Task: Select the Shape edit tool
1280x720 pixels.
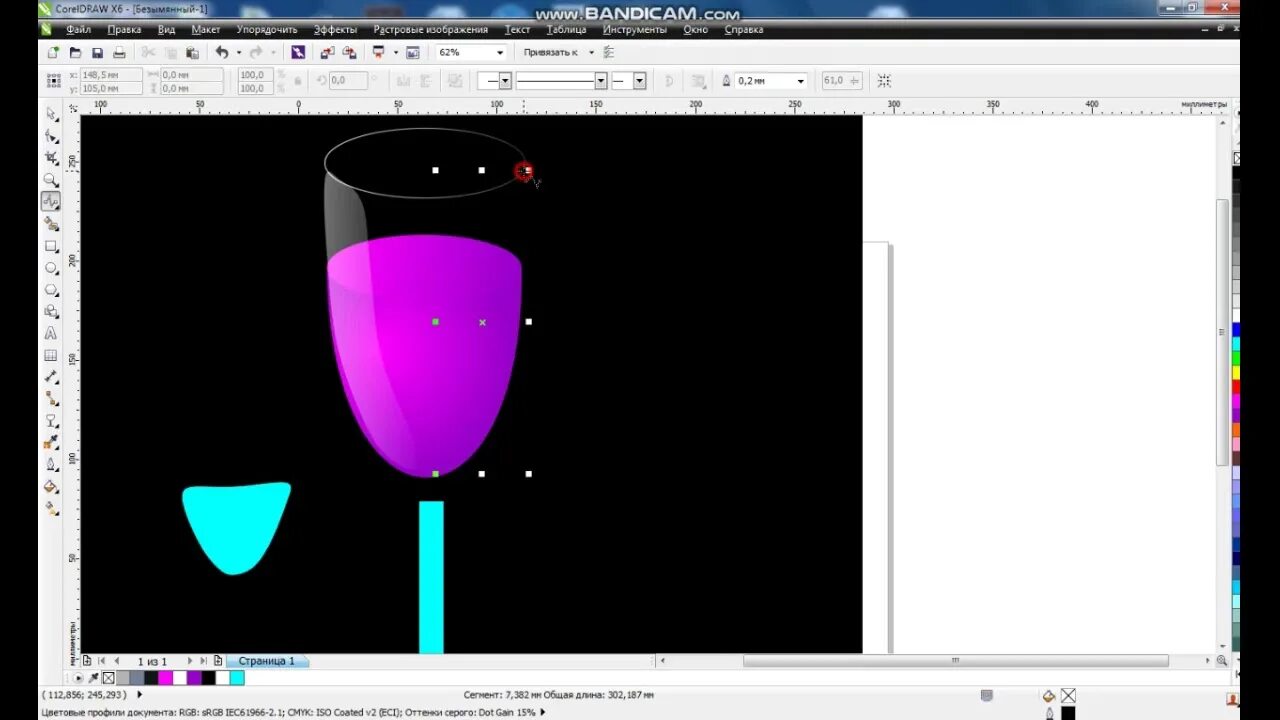Action: [x=51, y=136]
